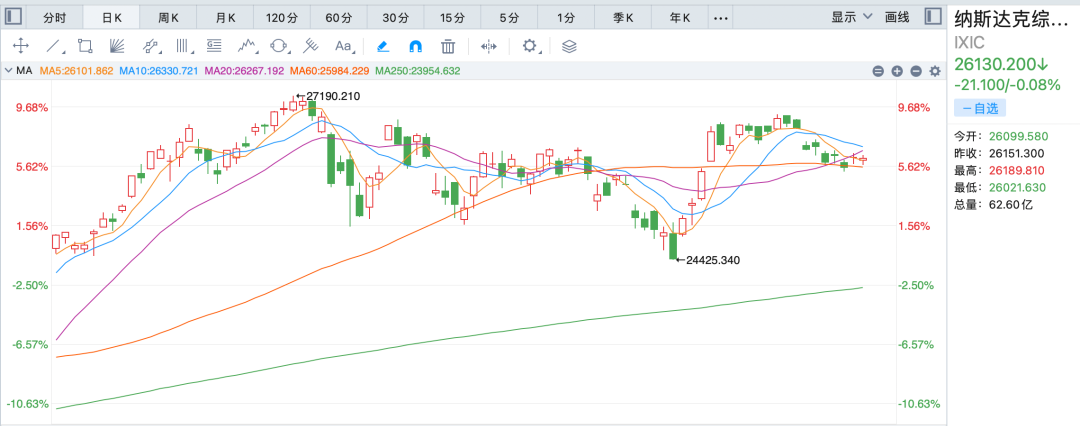Toggle the magnet snap mode

click(416, 47)
